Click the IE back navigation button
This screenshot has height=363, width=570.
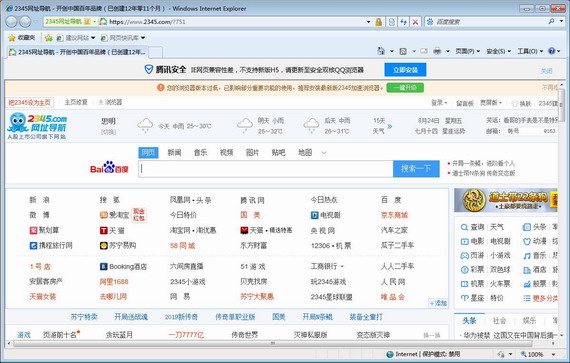(11, 22)
